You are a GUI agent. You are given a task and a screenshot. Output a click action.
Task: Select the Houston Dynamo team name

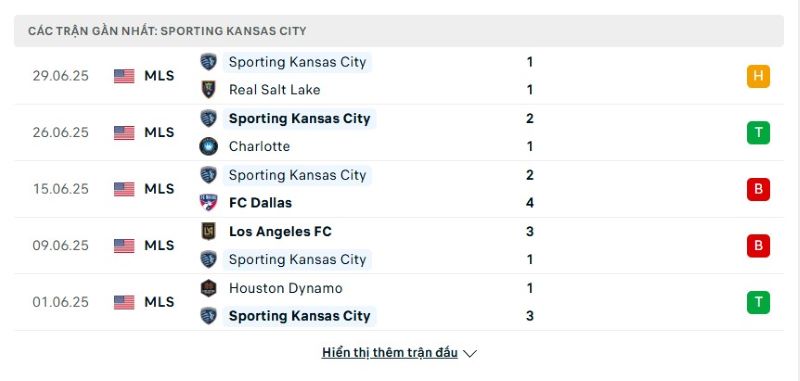[x=286, y=288]
